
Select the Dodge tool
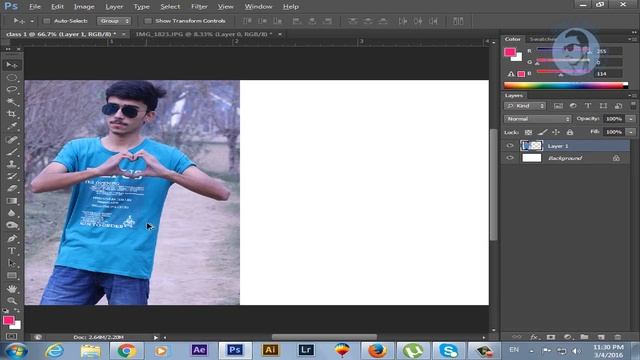(x=11, y=225)
